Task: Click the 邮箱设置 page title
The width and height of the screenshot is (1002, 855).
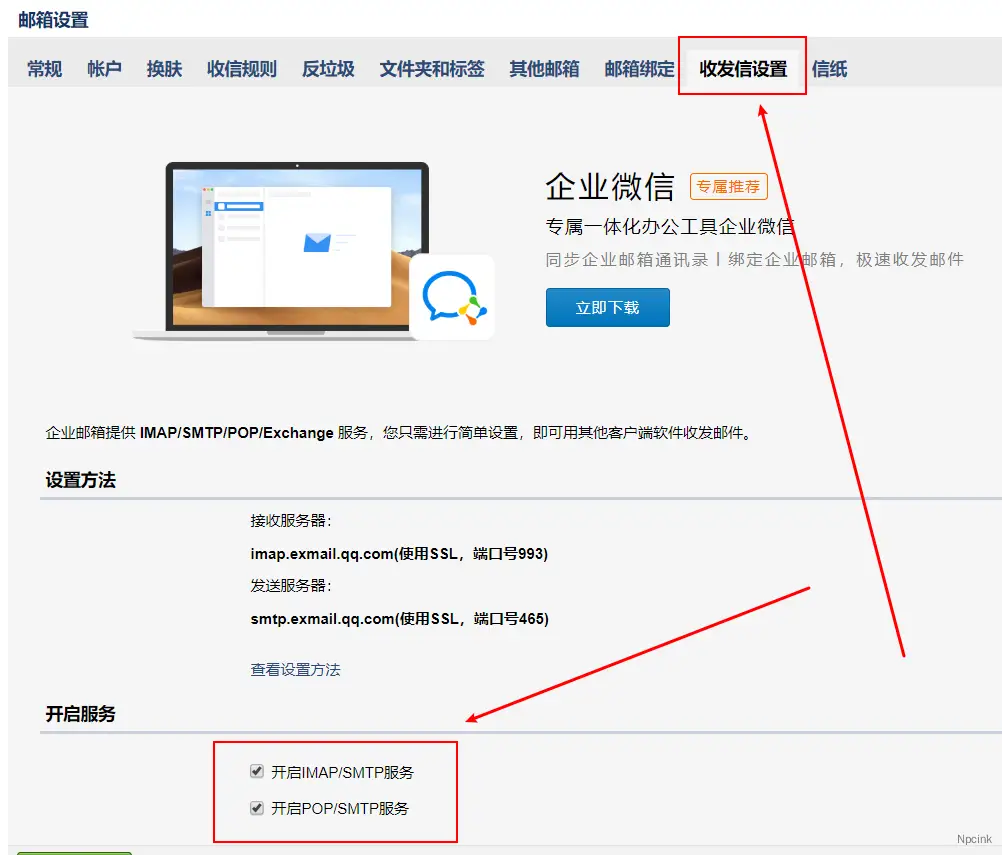Action: point(53,20)
